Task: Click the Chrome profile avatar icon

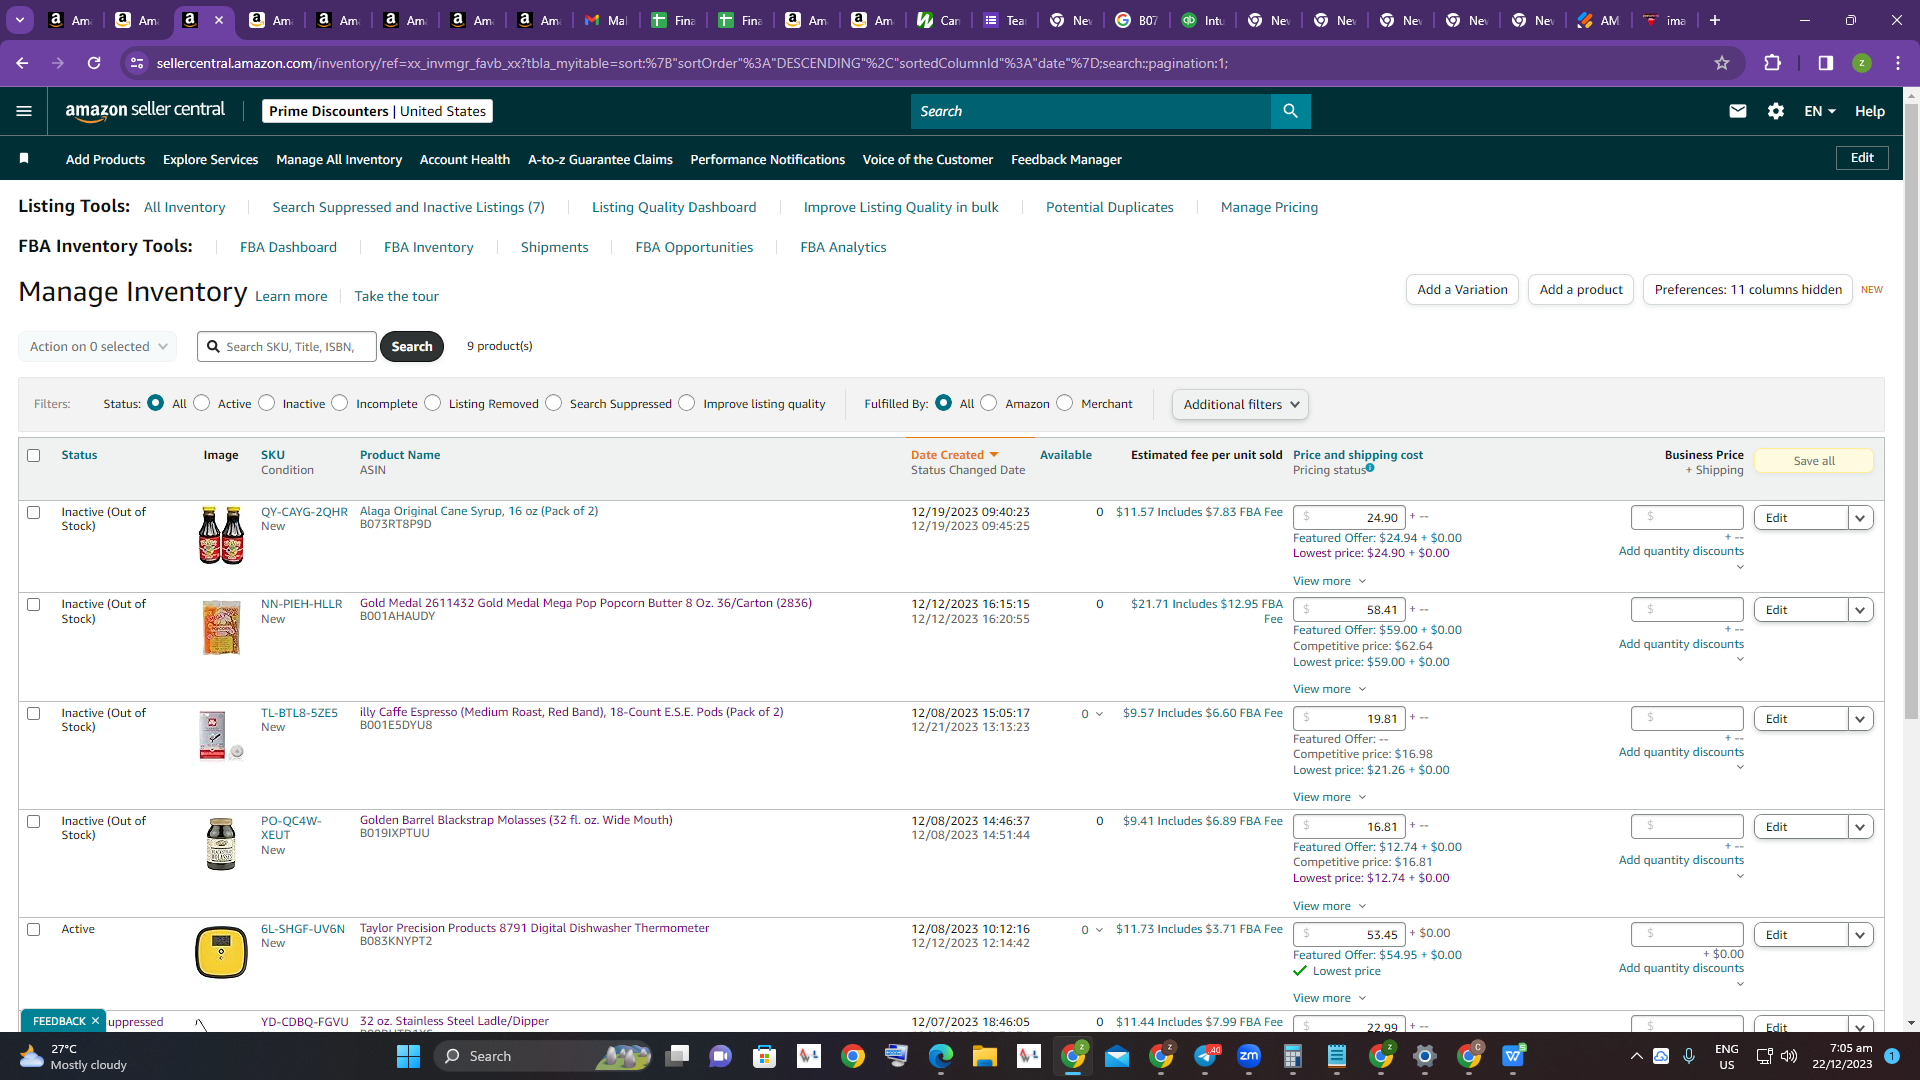Action: [x=1862, y=63]
